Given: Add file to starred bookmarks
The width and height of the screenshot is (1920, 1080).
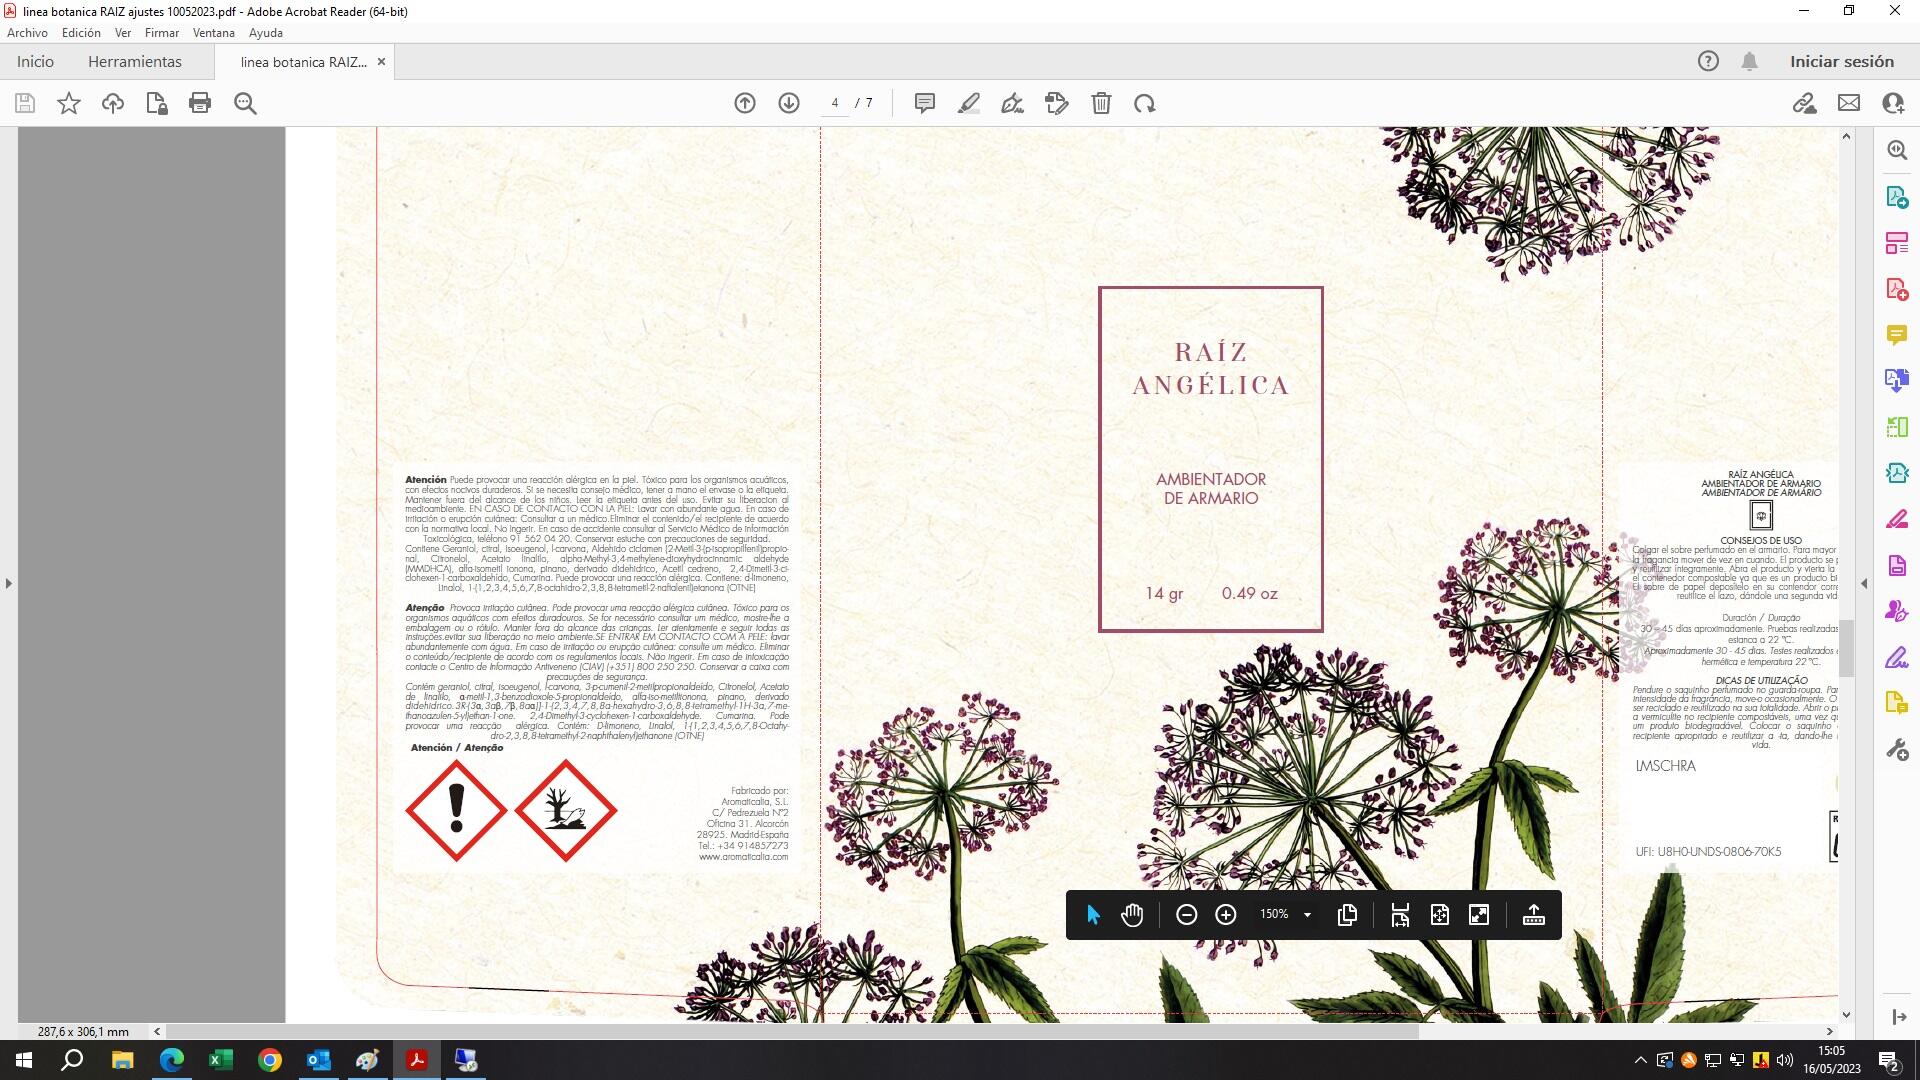Looking at the screenshot, I should [x=69, y=103].
